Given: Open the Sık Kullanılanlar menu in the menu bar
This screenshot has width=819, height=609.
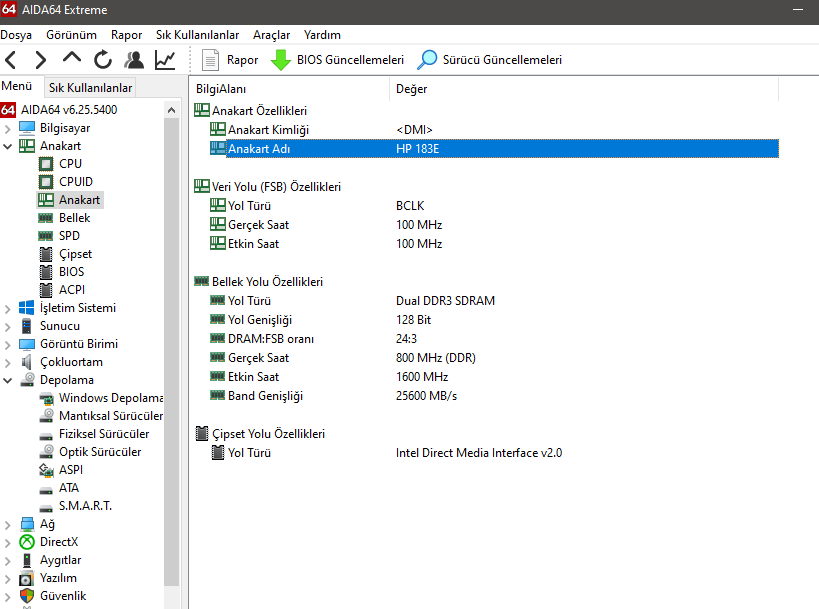Looking at the screenshot, I should point(197,35).
